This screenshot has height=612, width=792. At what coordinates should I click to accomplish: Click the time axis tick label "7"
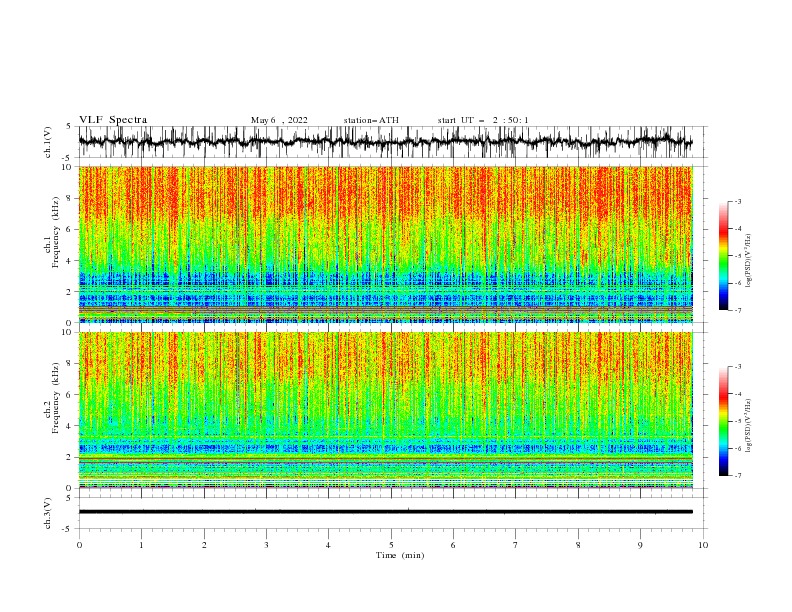[x=516, y=545]
